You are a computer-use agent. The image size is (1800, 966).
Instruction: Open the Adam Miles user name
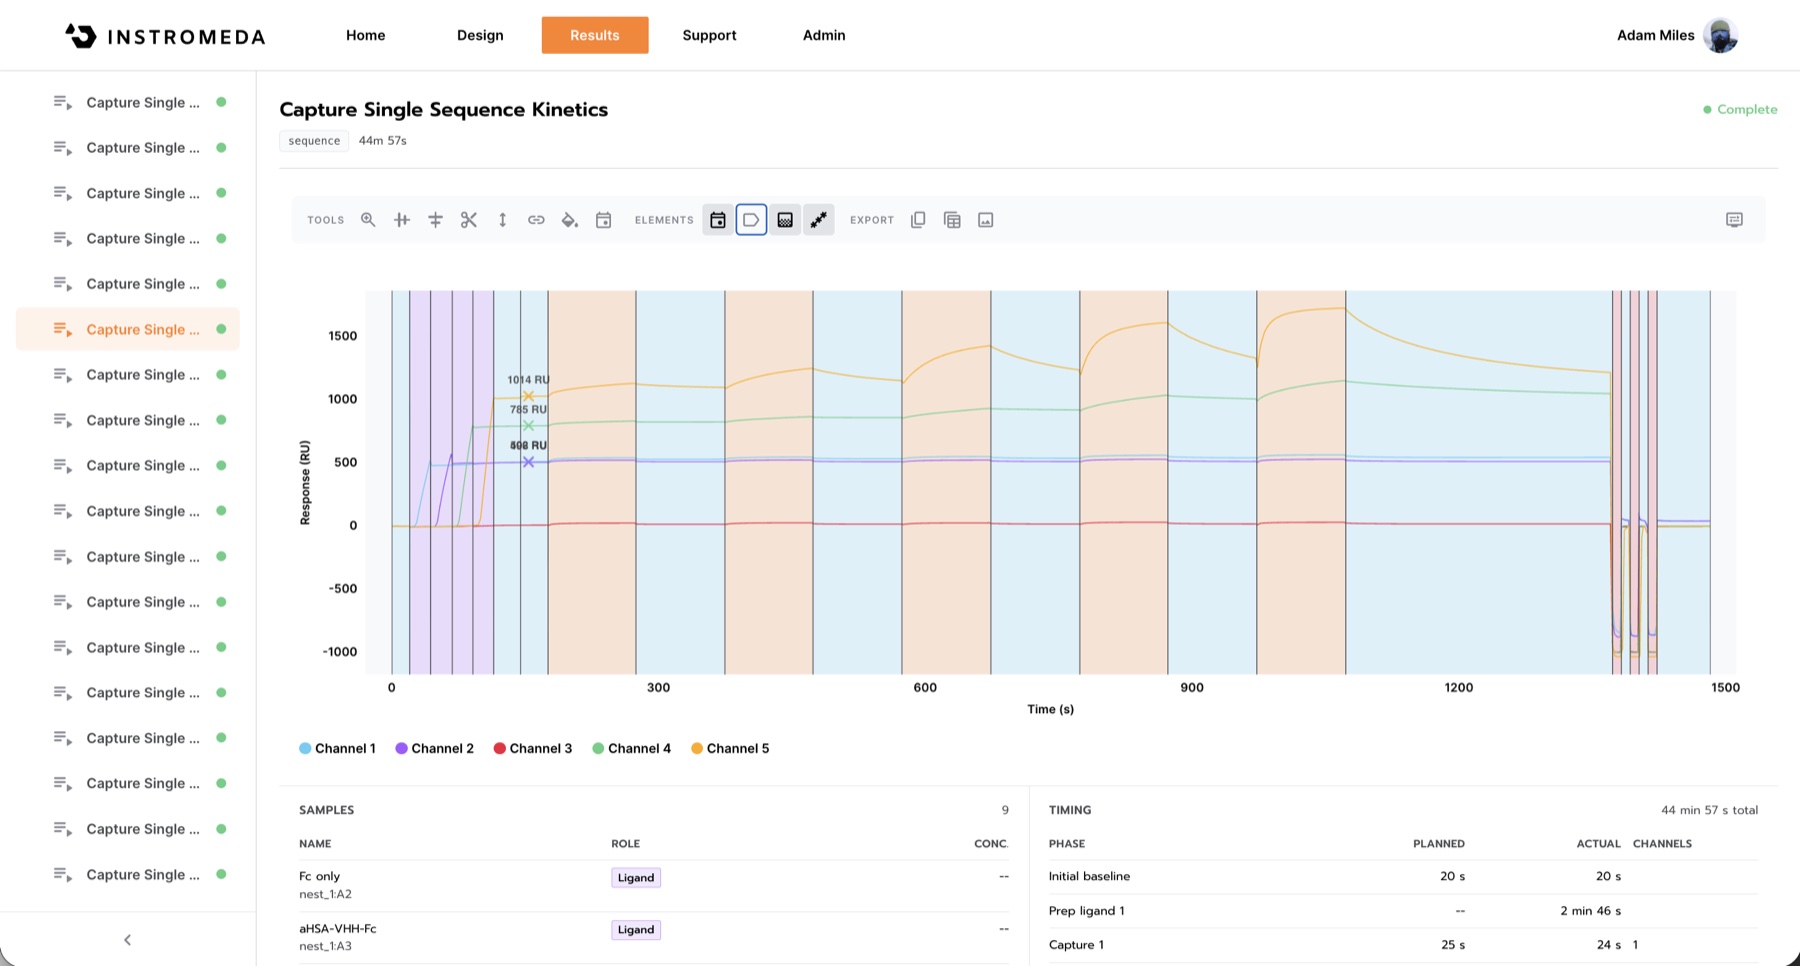point(1655,35)
